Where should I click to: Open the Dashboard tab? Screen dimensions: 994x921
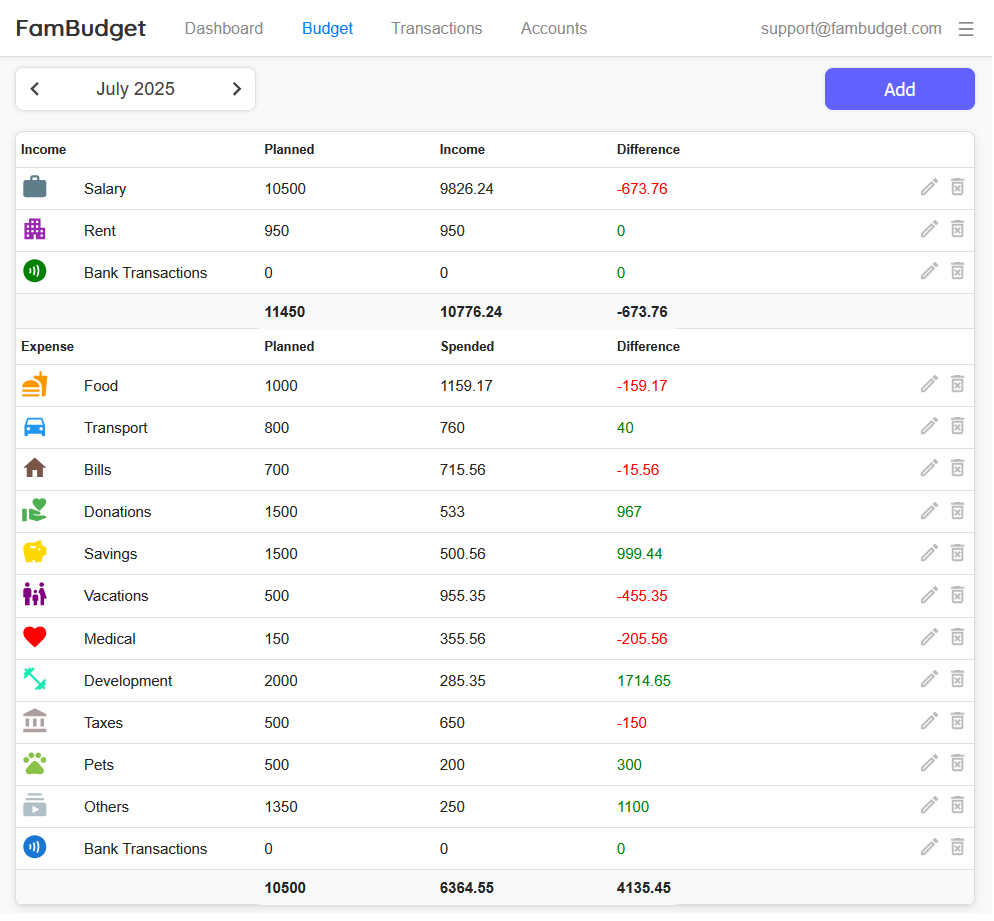(x=224, y=29)
